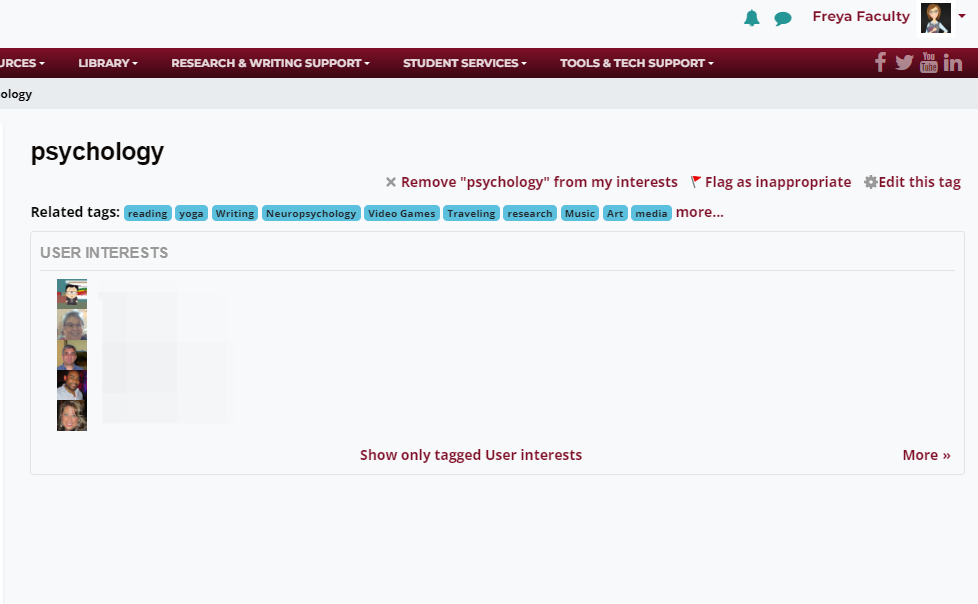Select the Traveling related tag

click(x=472, y=213)
